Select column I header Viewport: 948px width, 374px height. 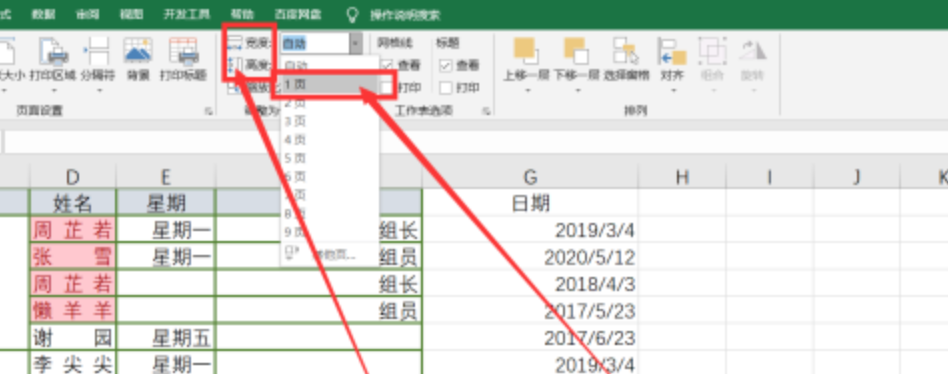(770, 176)
